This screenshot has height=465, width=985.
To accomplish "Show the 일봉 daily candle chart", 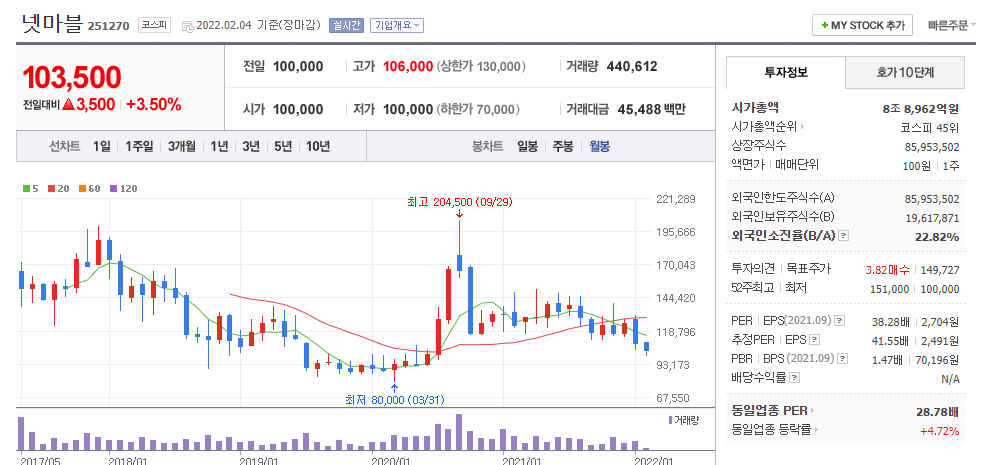I will click(x=528, y=146).
